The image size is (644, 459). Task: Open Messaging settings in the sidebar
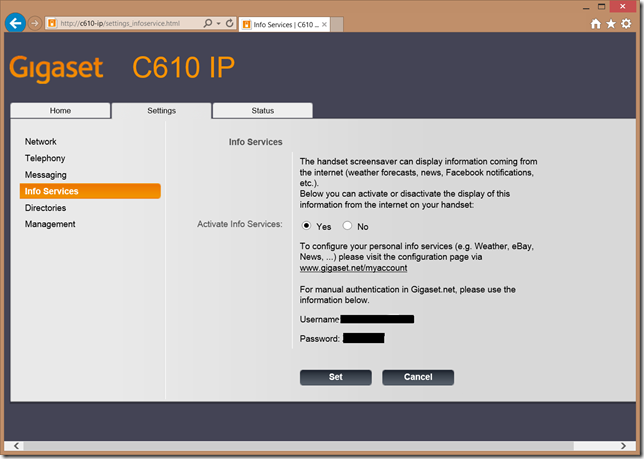click(x=46, y=175)
